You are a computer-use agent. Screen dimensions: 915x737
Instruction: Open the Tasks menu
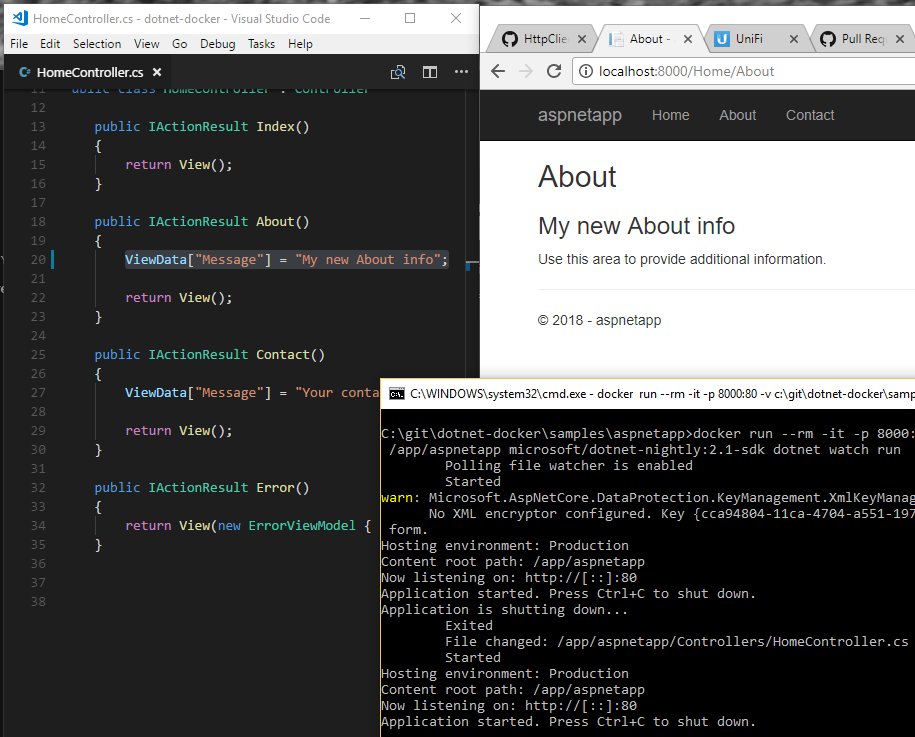pos(260,43)
